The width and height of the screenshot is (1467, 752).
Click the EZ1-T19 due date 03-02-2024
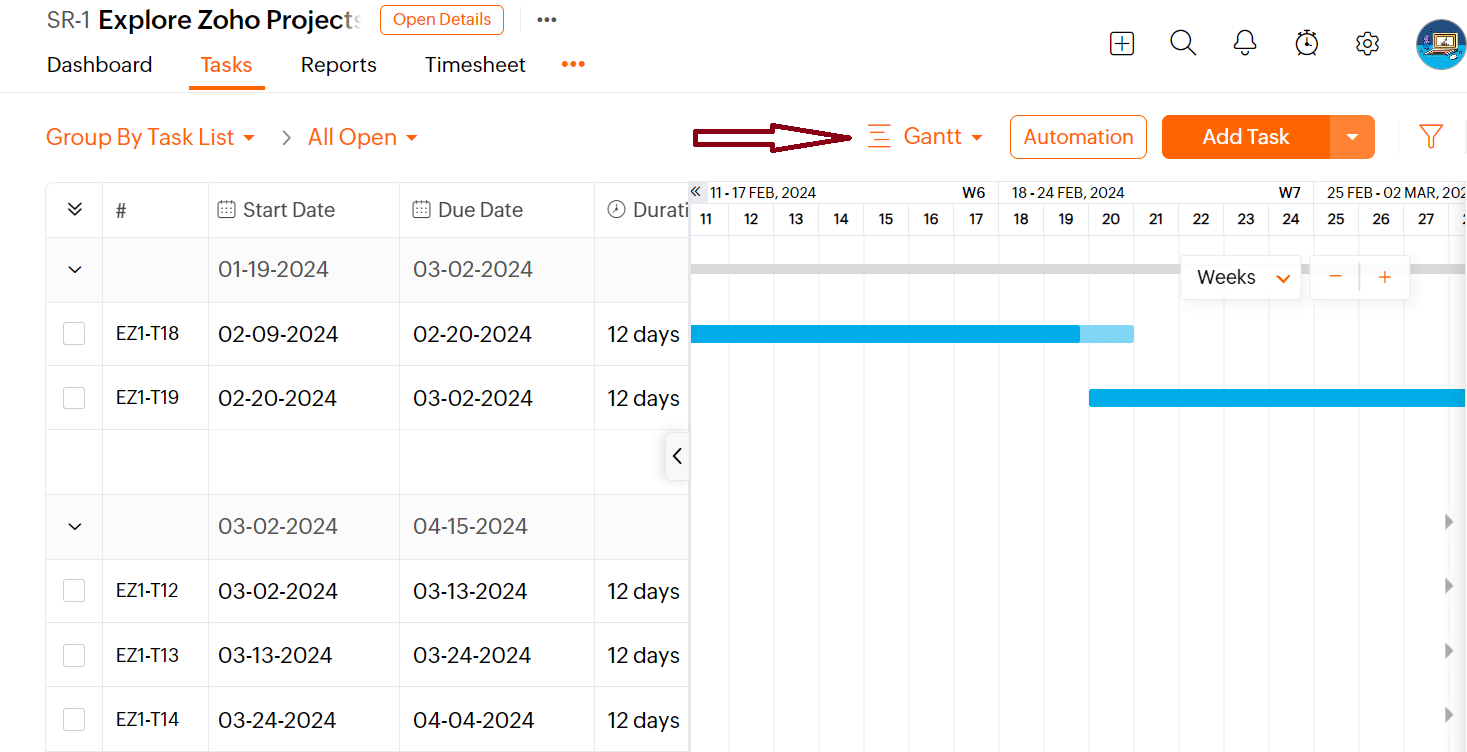tap(473, 398)
